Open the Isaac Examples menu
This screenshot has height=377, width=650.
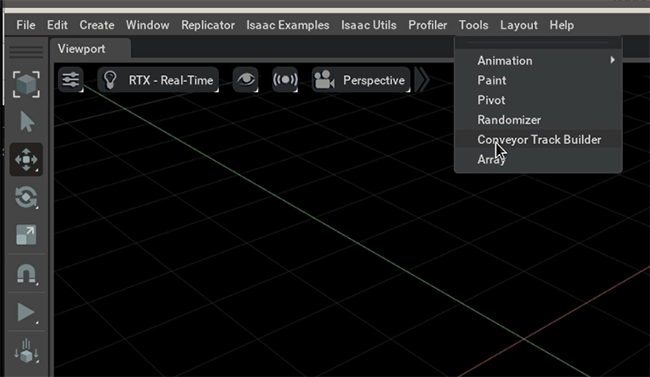pyautogui.click(x=288, y=25)
